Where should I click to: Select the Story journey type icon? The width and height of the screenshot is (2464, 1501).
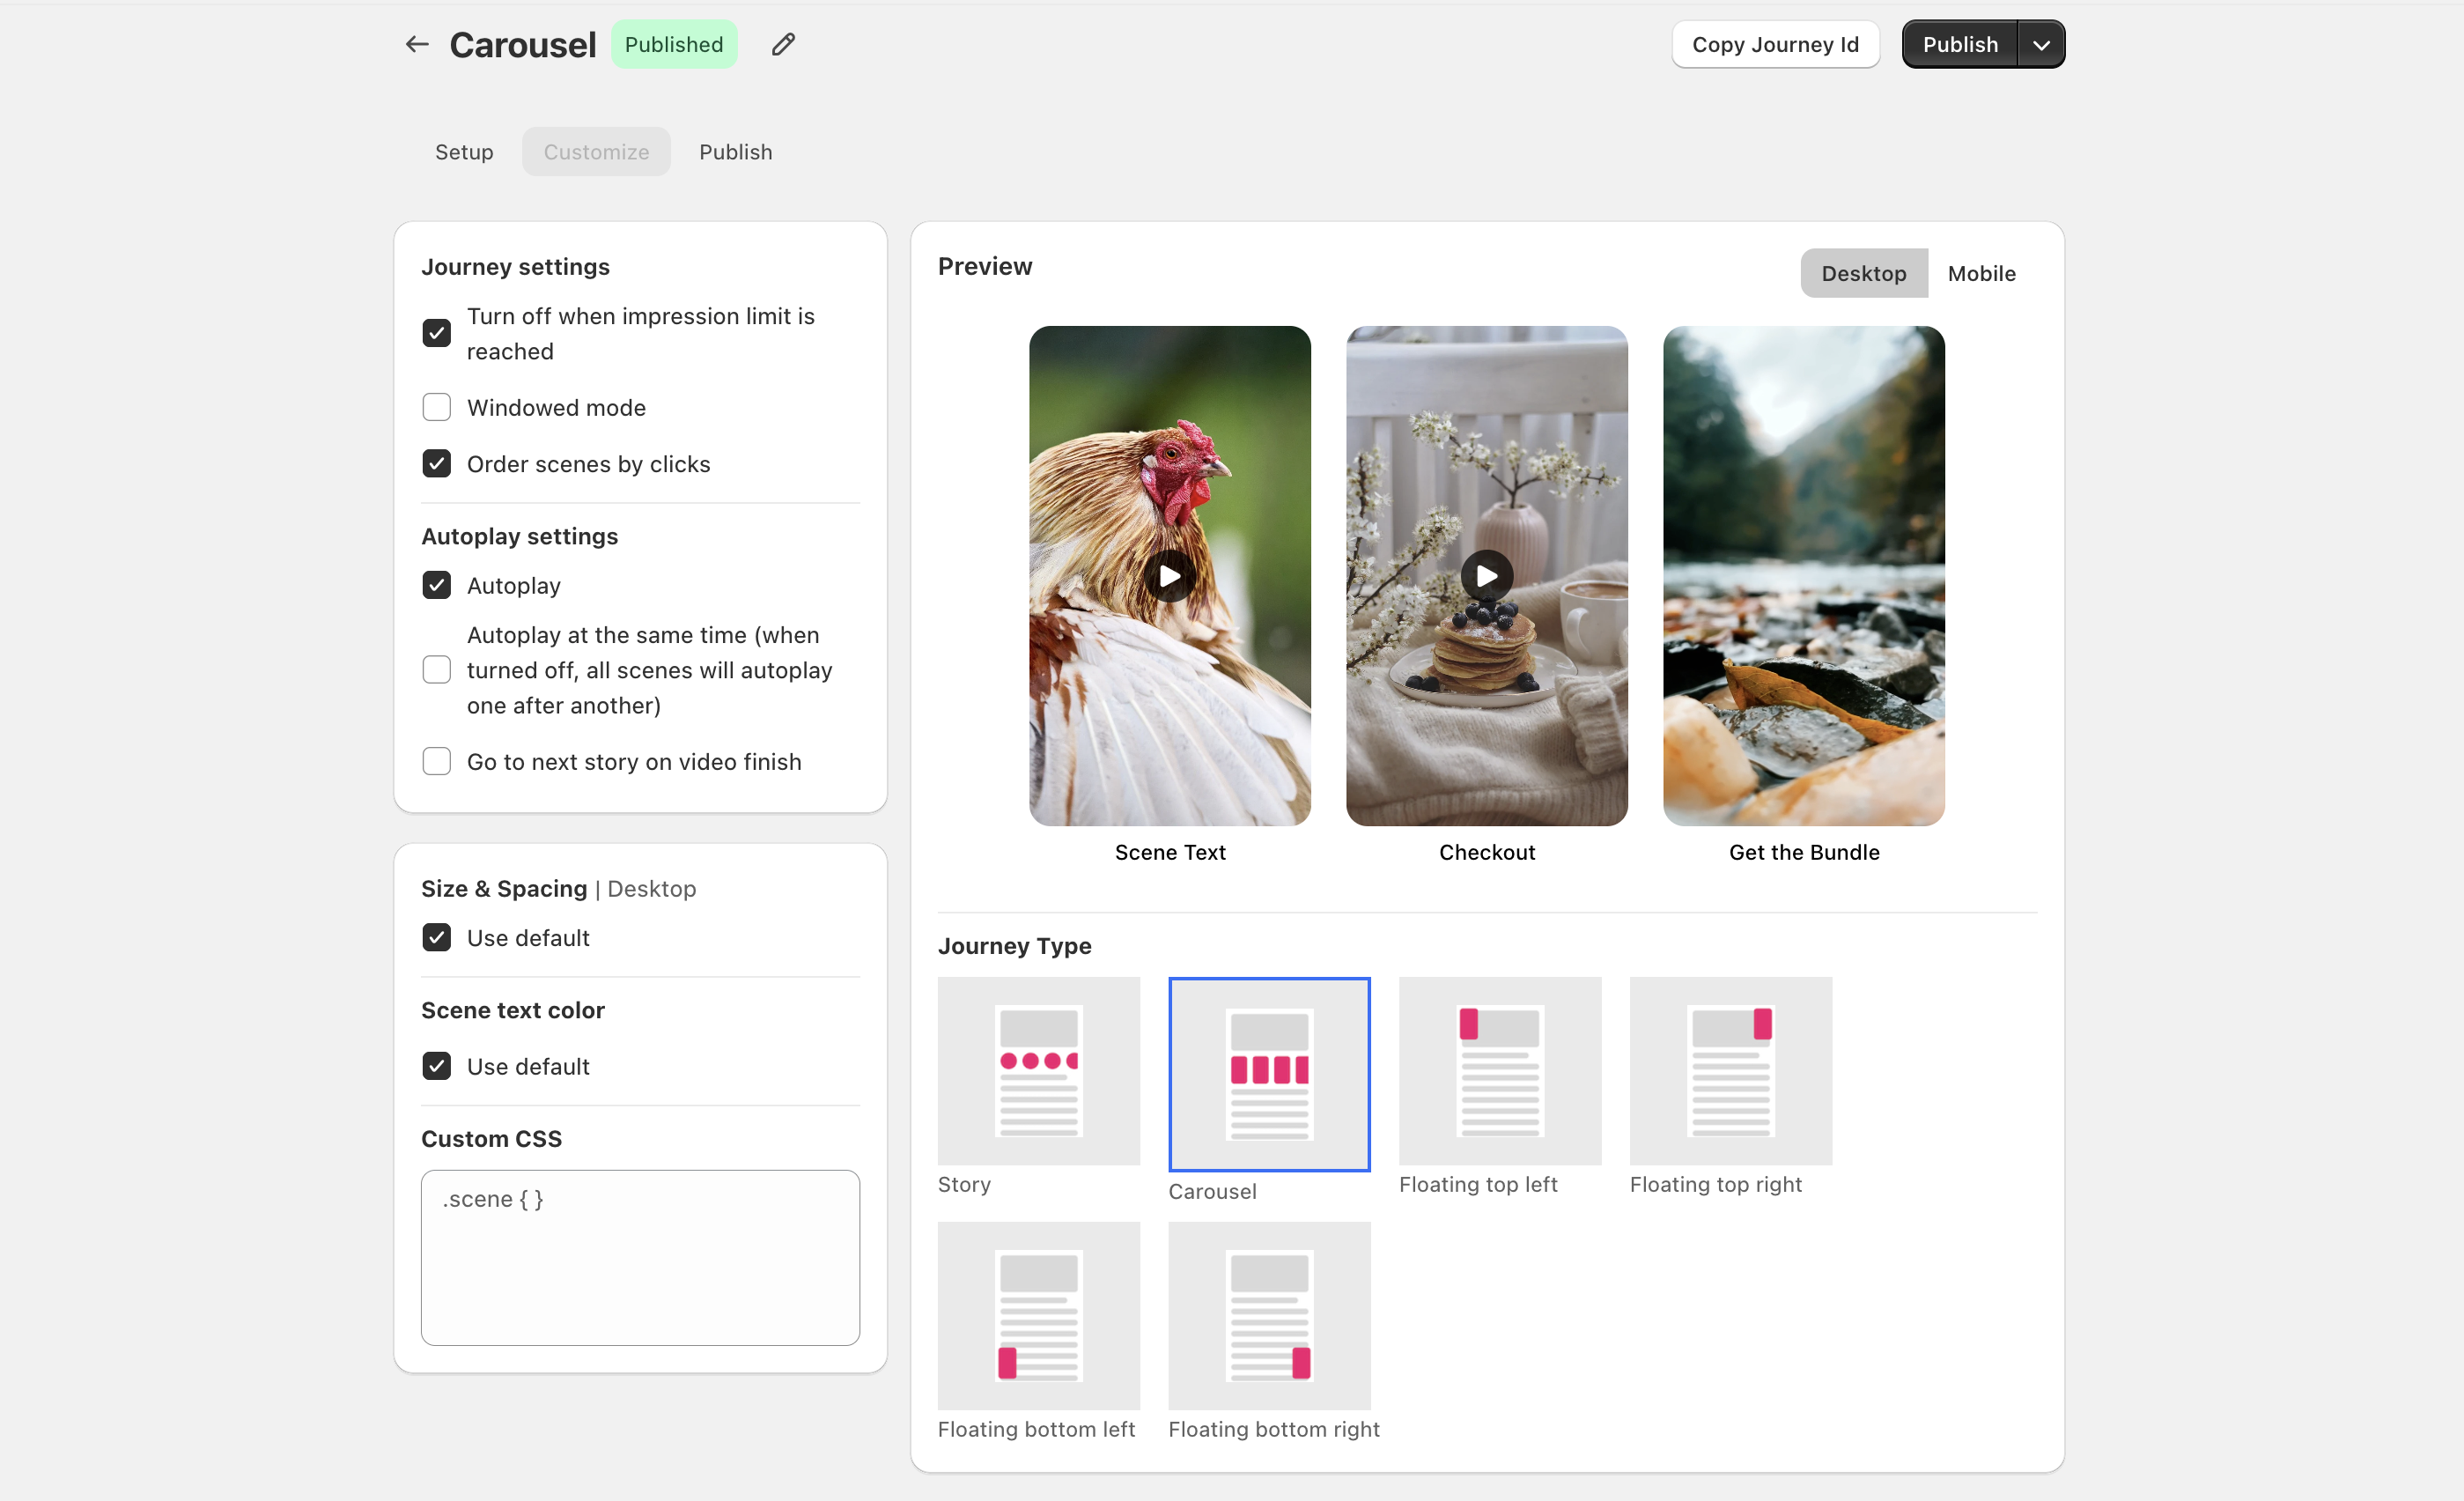[x=1038, y=1070]
